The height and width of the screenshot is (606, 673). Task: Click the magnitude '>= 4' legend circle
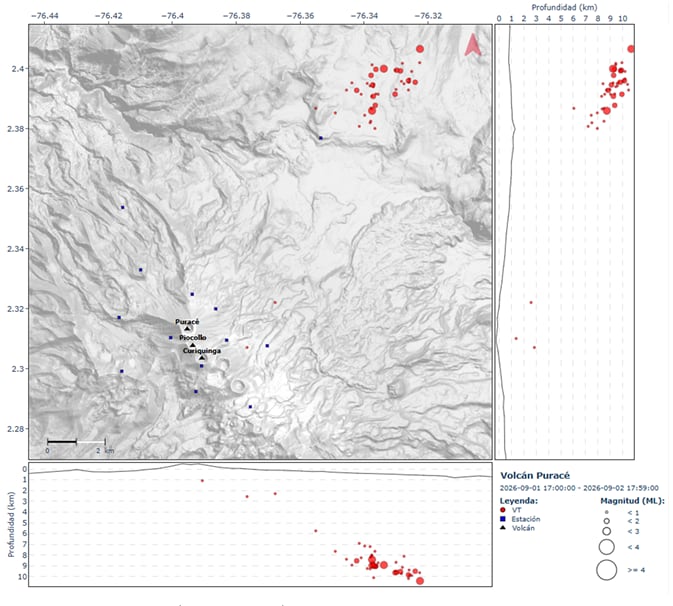[x=606, y=570]
